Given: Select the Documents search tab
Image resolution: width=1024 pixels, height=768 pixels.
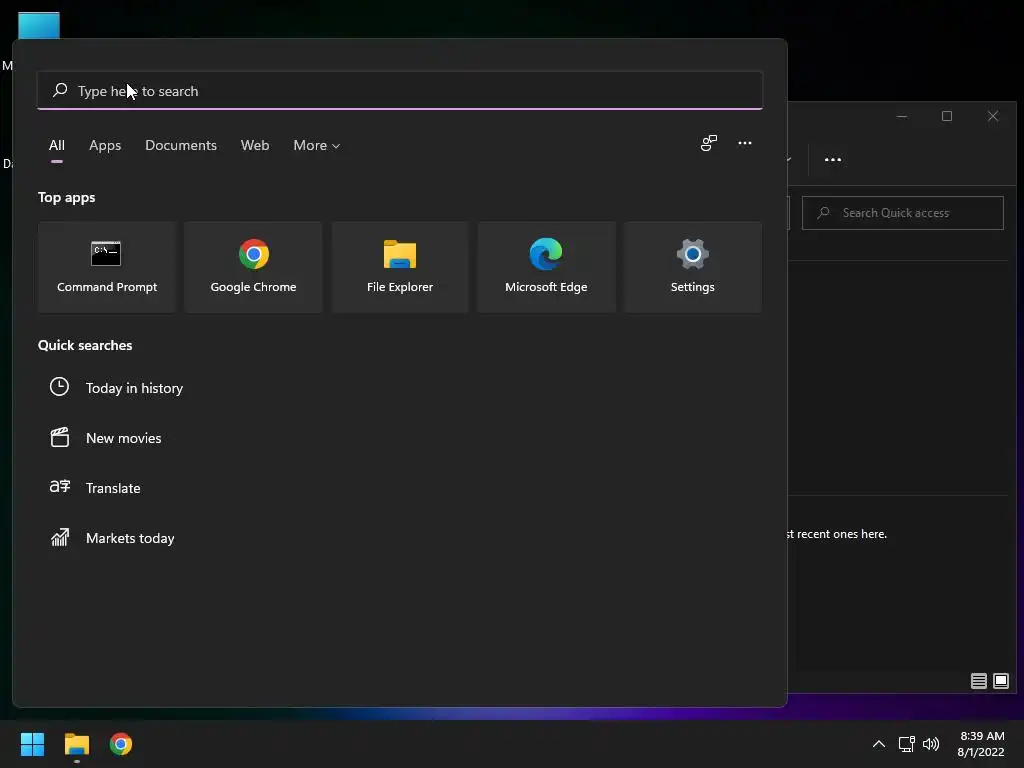Looking at the screenshot, I should (x=181, y=145).
